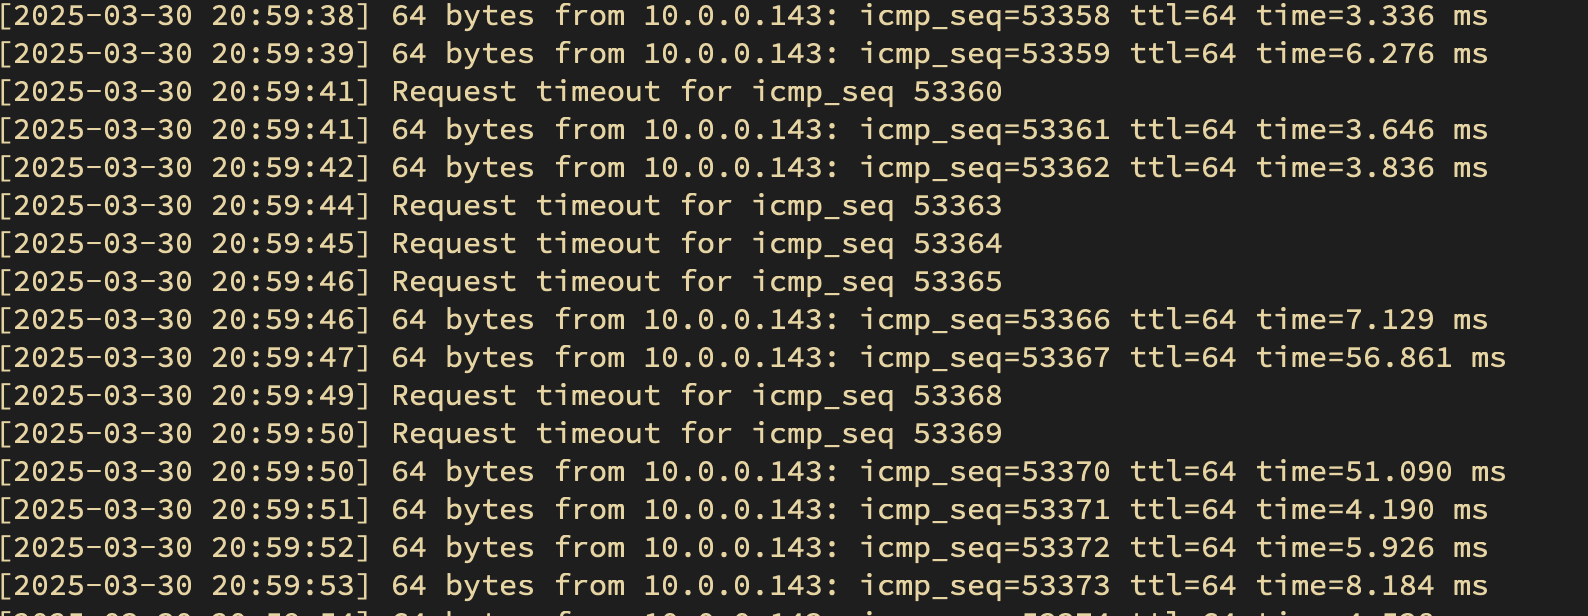Click the timeout line for icmp_seq 53369
The image size is (1588, 616).
(x=501, y=434)
